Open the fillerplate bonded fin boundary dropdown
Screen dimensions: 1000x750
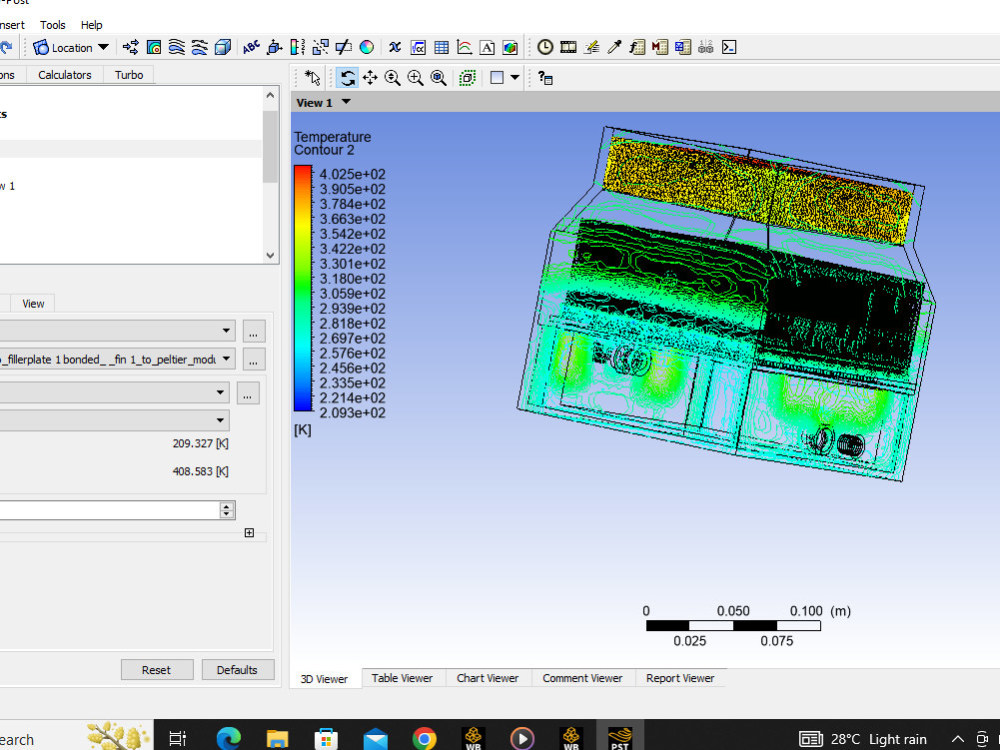(226, 359)
